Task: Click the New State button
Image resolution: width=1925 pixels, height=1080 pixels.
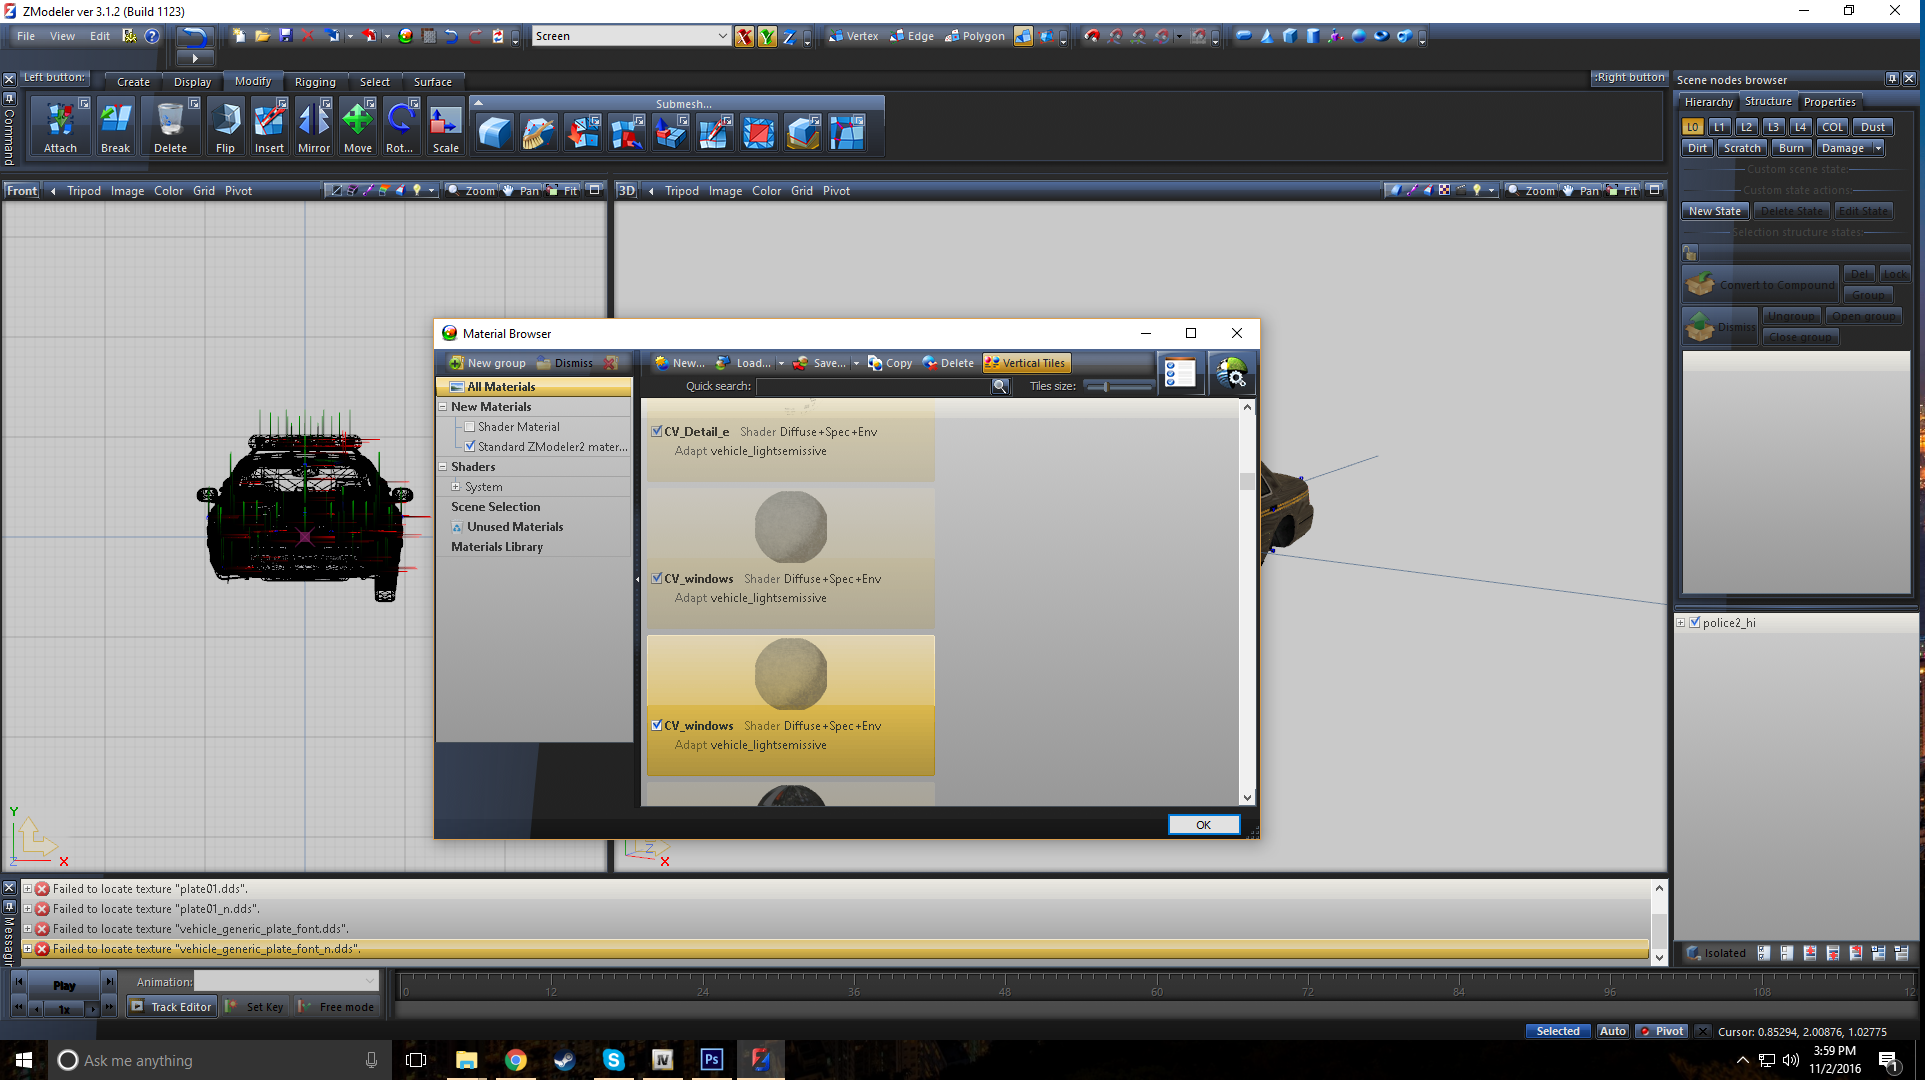Action: pos(1714,211)
